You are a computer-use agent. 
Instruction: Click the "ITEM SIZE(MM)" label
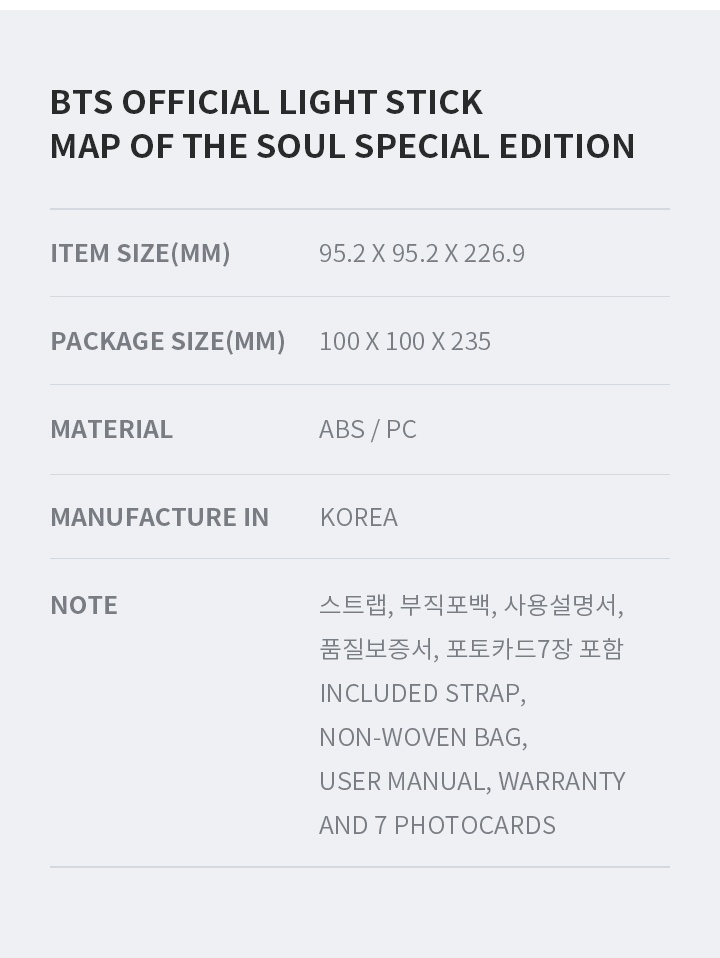pos(140,253)
